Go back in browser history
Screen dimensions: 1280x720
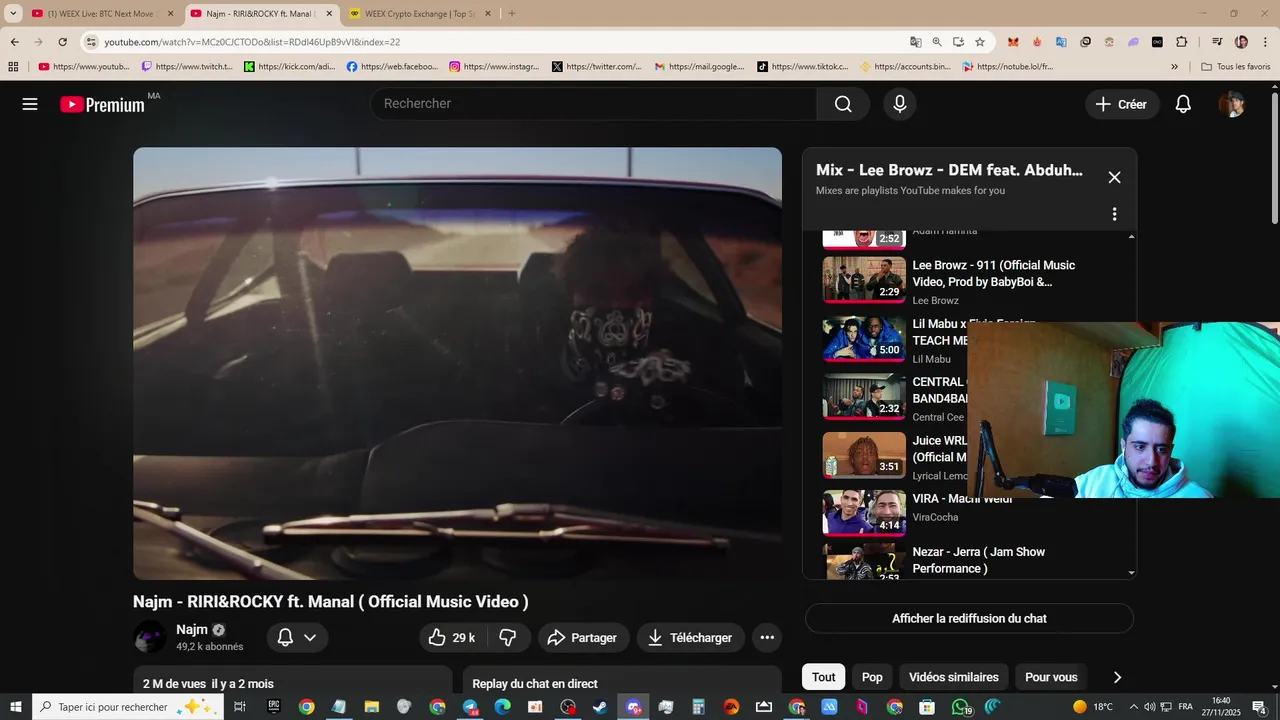click(x=14, y=42)
